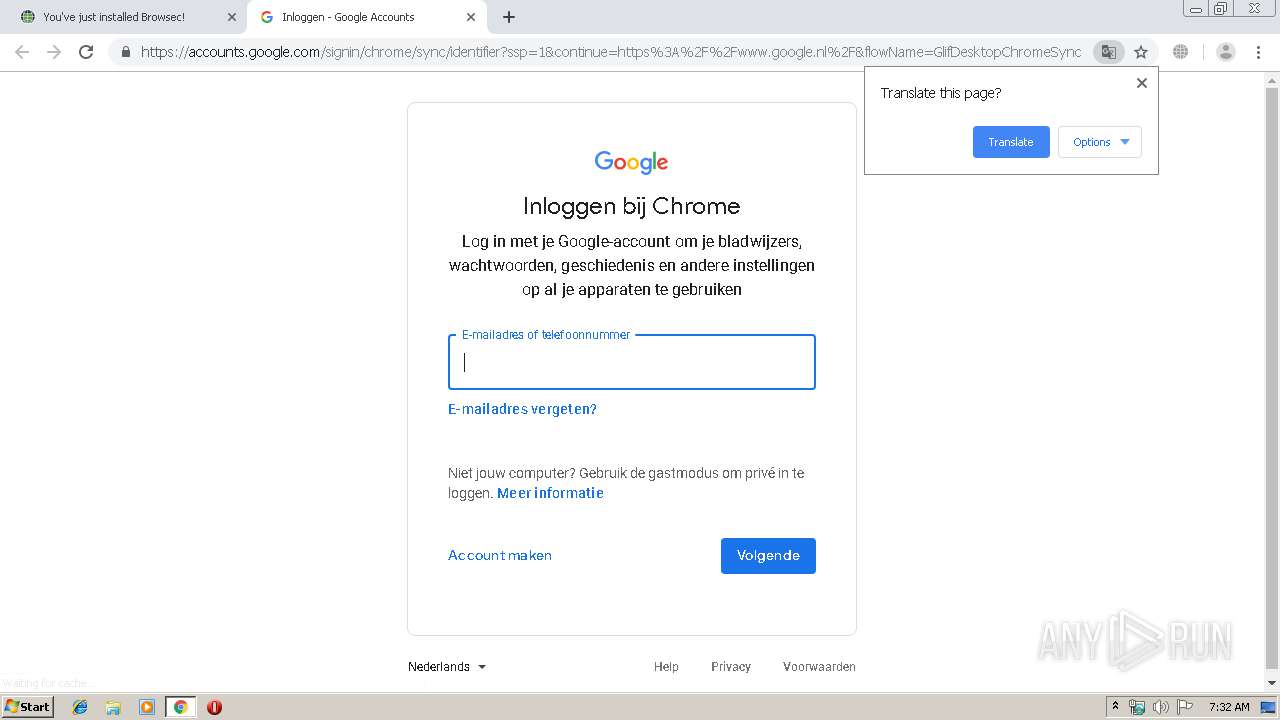Viewport: 1280px width, 720px height.
Task: Focus the E-mailadres of telefoonnummer field
Action: coord(632,362)
